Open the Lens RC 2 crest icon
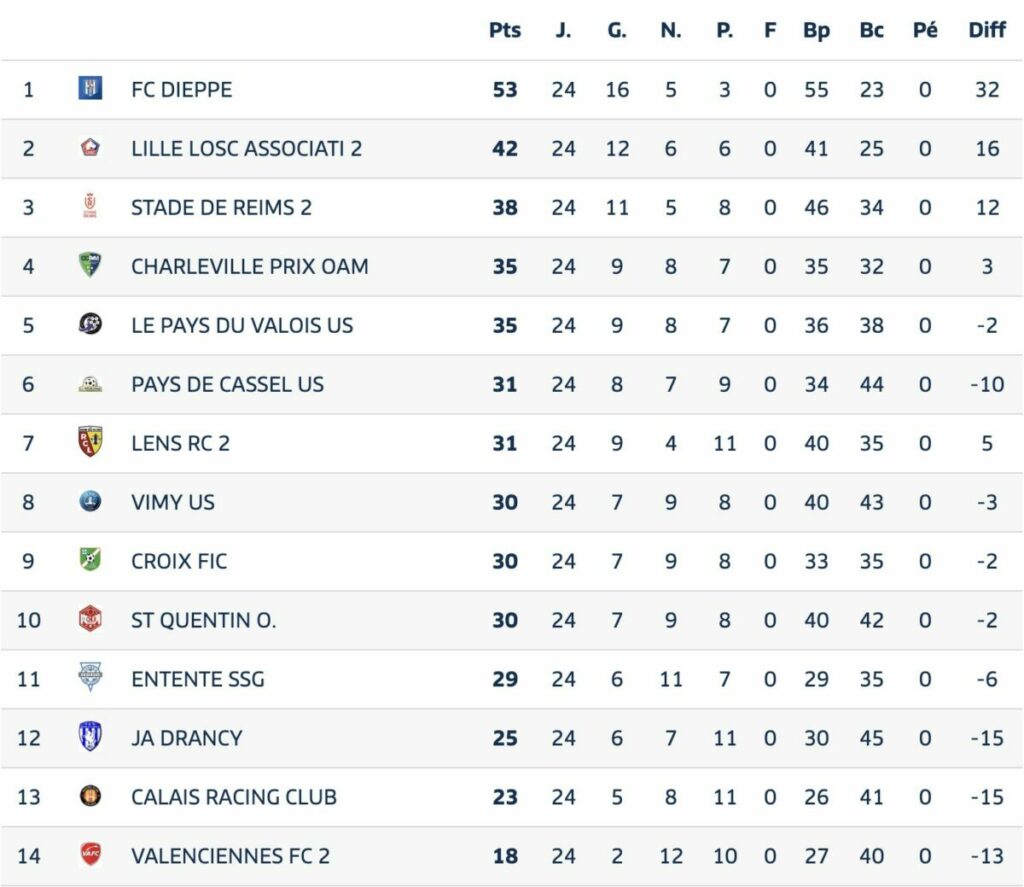Screen dimensions: 1024x887 click(90, 442)
